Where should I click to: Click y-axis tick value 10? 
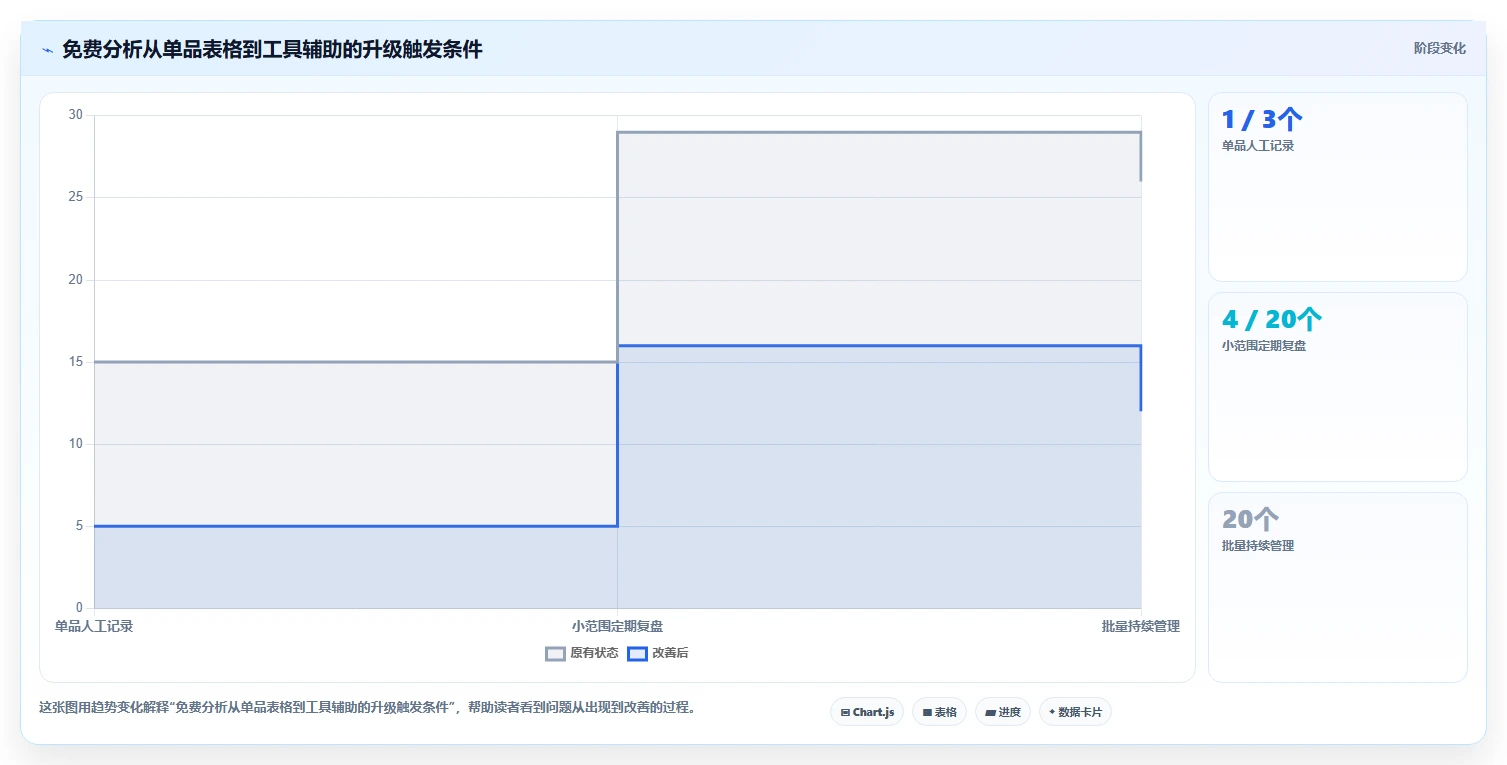(76, 444)
